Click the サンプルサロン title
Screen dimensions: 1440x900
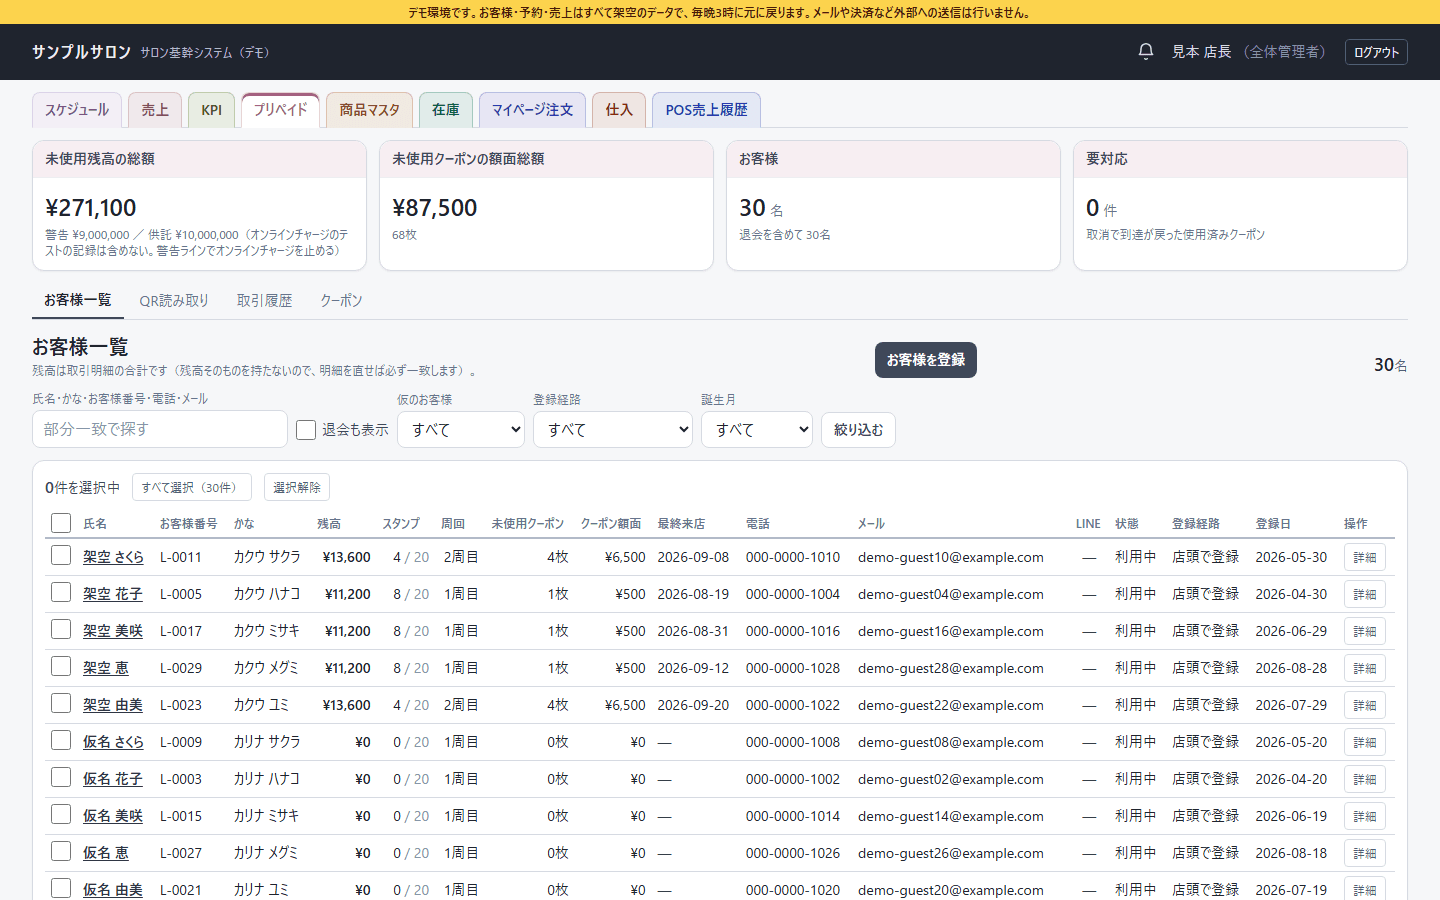coord(81,52)
